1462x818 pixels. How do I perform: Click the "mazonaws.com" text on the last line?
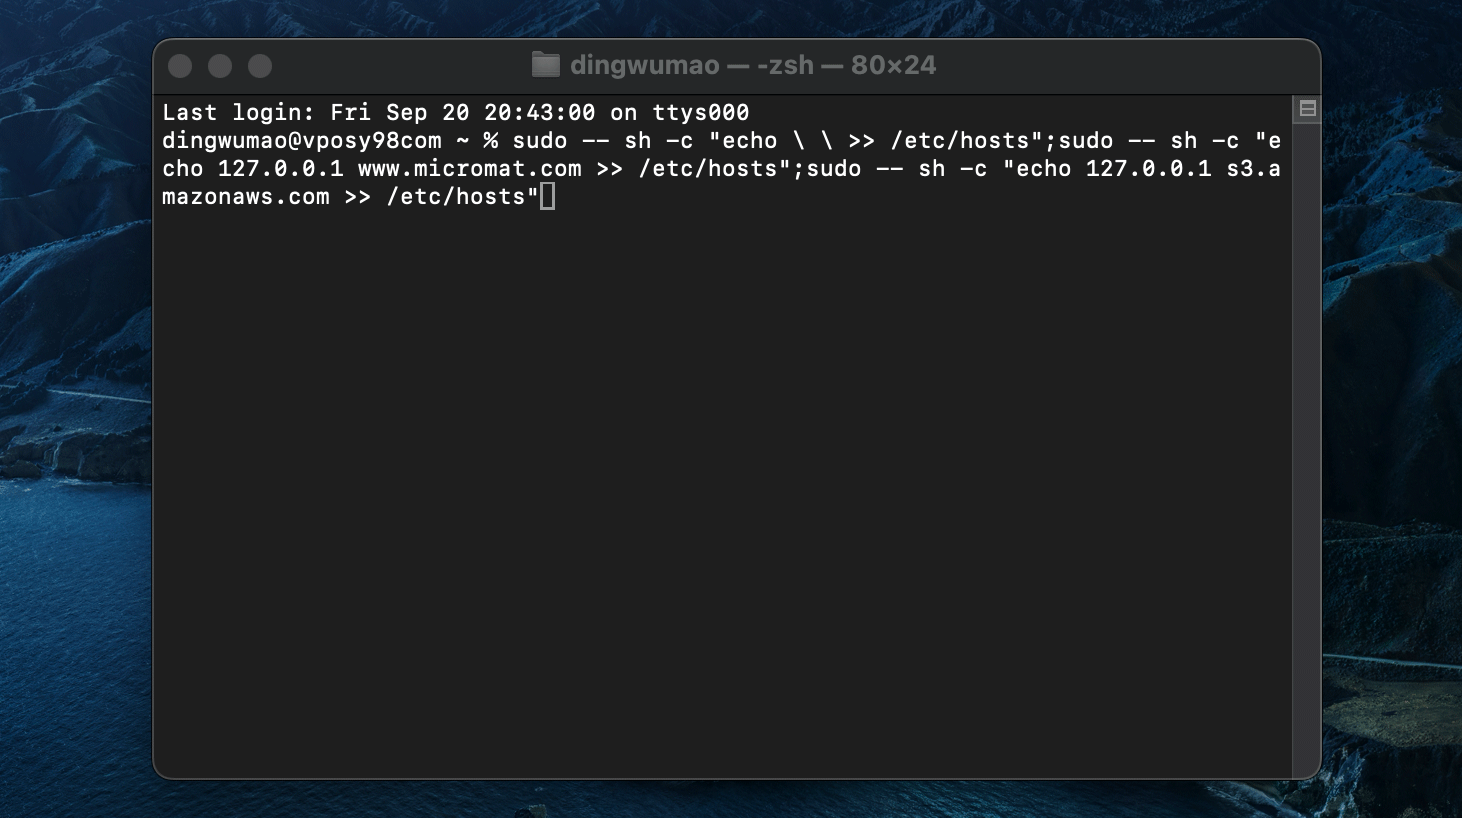(x=246, y=197)
